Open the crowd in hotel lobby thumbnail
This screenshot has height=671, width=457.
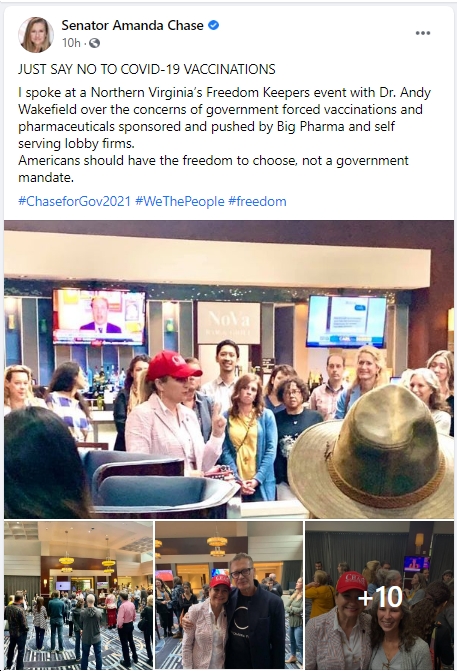pyautogui.click(x=78, y=595)
